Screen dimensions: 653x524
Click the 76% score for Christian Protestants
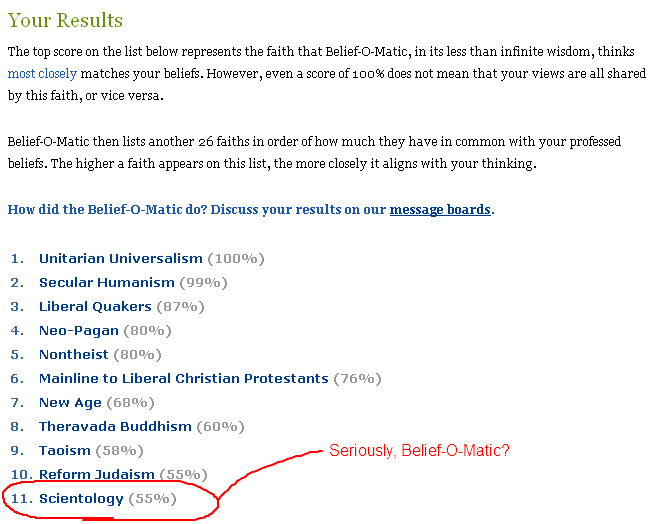(x=357, y=378)
